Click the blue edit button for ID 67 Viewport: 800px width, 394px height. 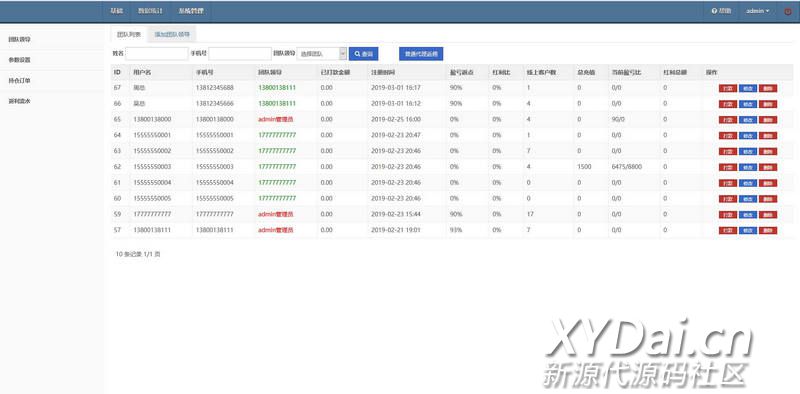747,88
